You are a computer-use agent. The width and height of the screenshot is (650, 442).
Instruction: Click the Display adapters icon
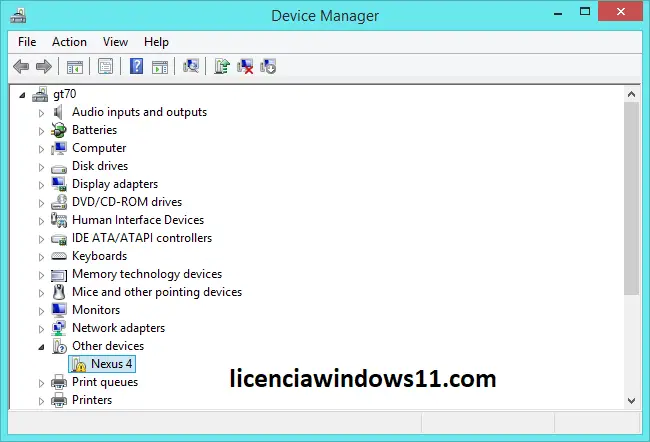click(x=59, y=184)
